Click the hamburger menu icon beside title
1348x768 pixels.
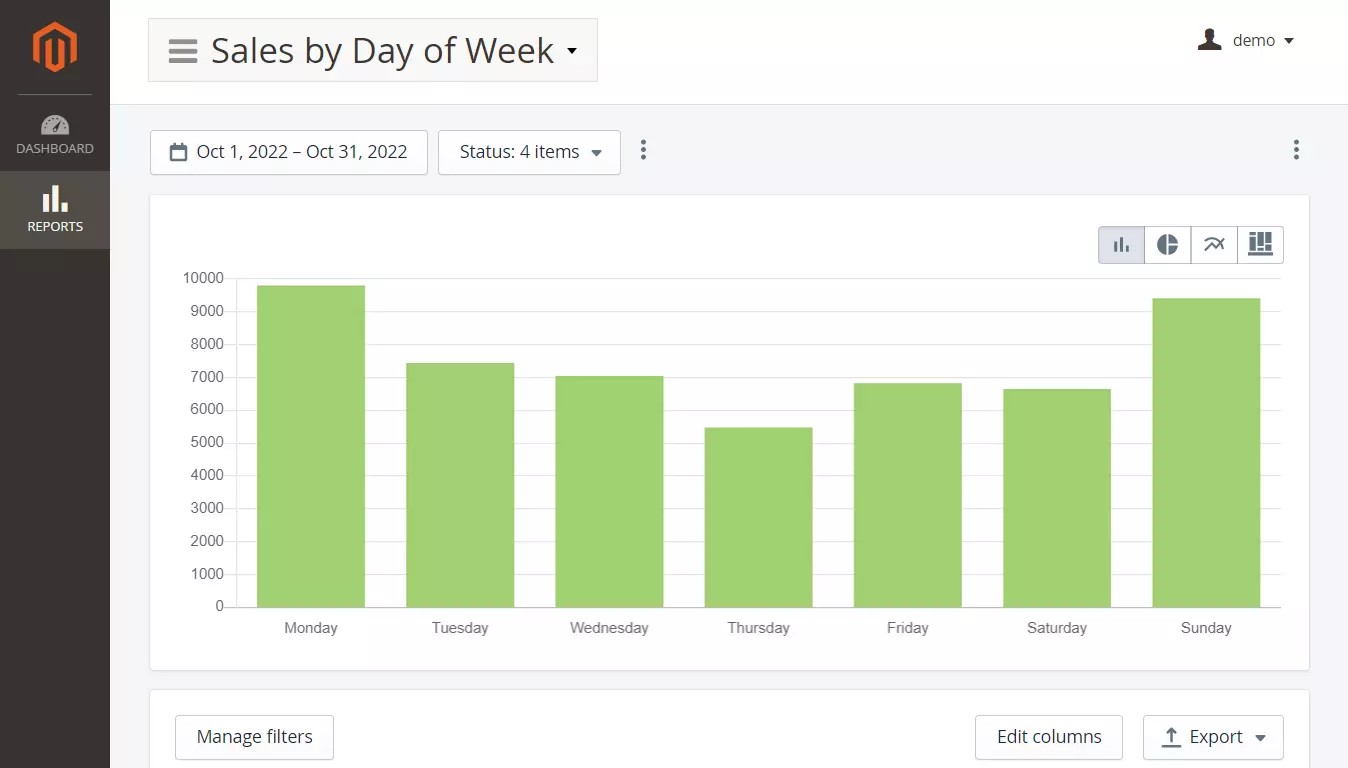tap(183, 51)
